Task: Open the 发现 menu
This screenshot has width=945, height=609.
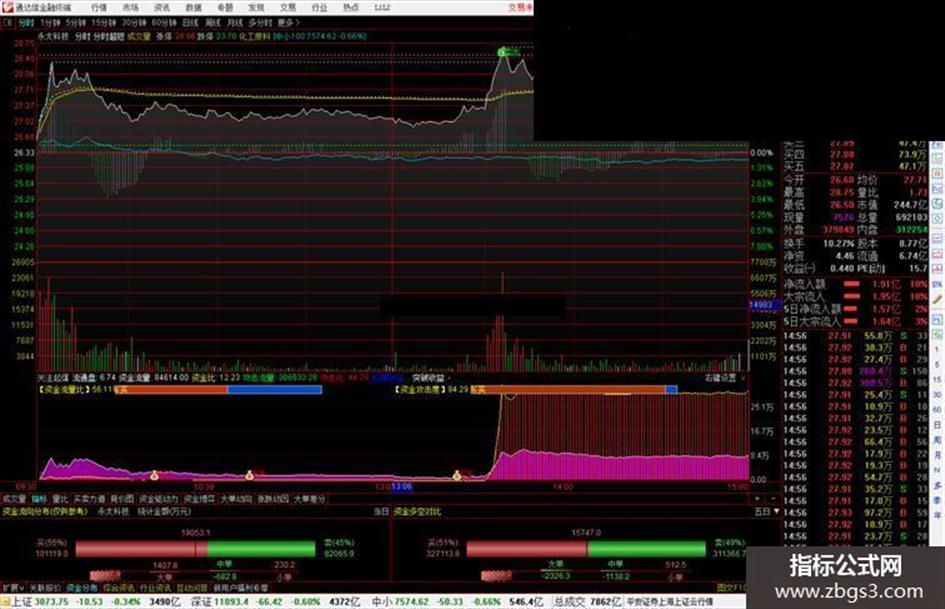Action: pyautogui.click(x=256, y=8)
